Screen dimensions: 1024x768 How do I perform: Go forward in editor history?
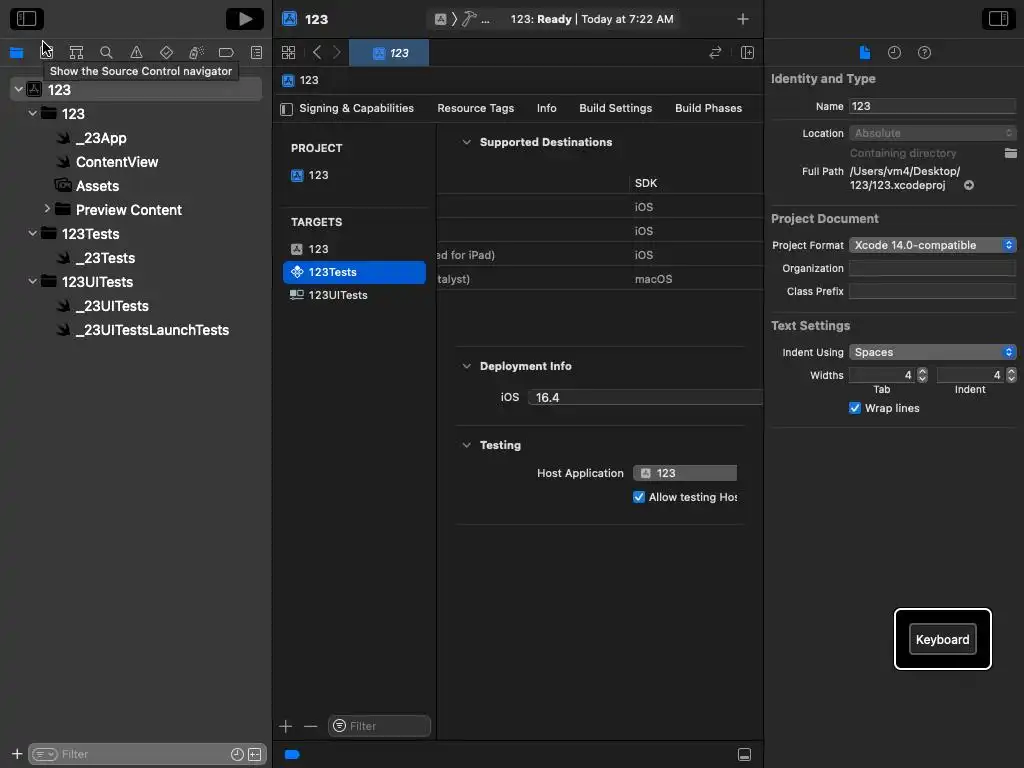click(x=337, y=52)
